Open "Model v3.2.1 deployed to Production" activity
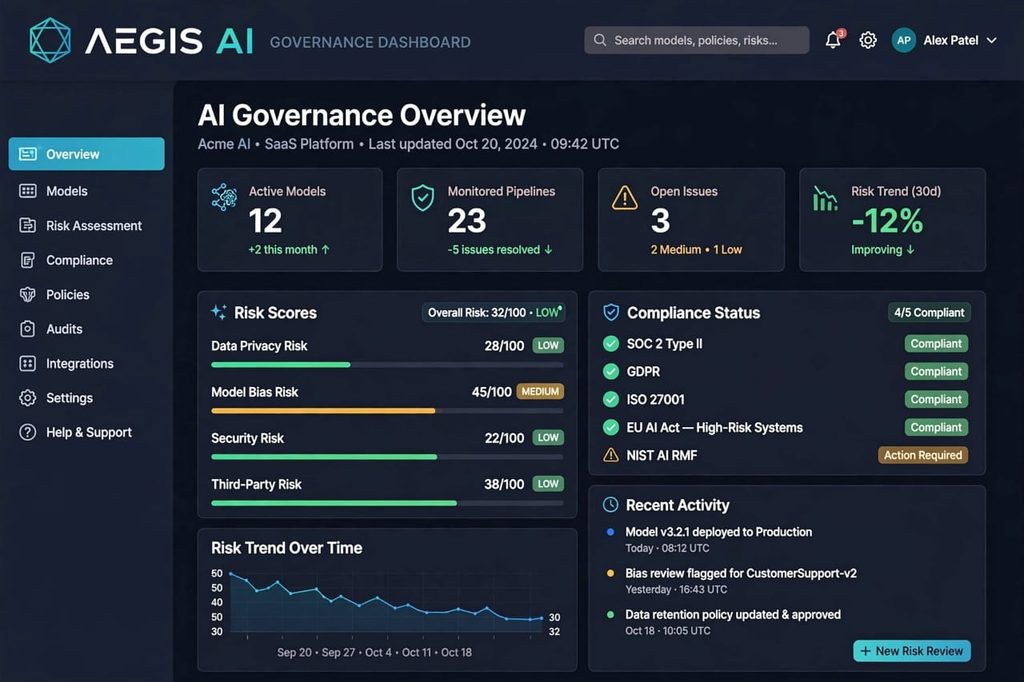The height and width of the screenshot is (682, 1024). (718, 532)
